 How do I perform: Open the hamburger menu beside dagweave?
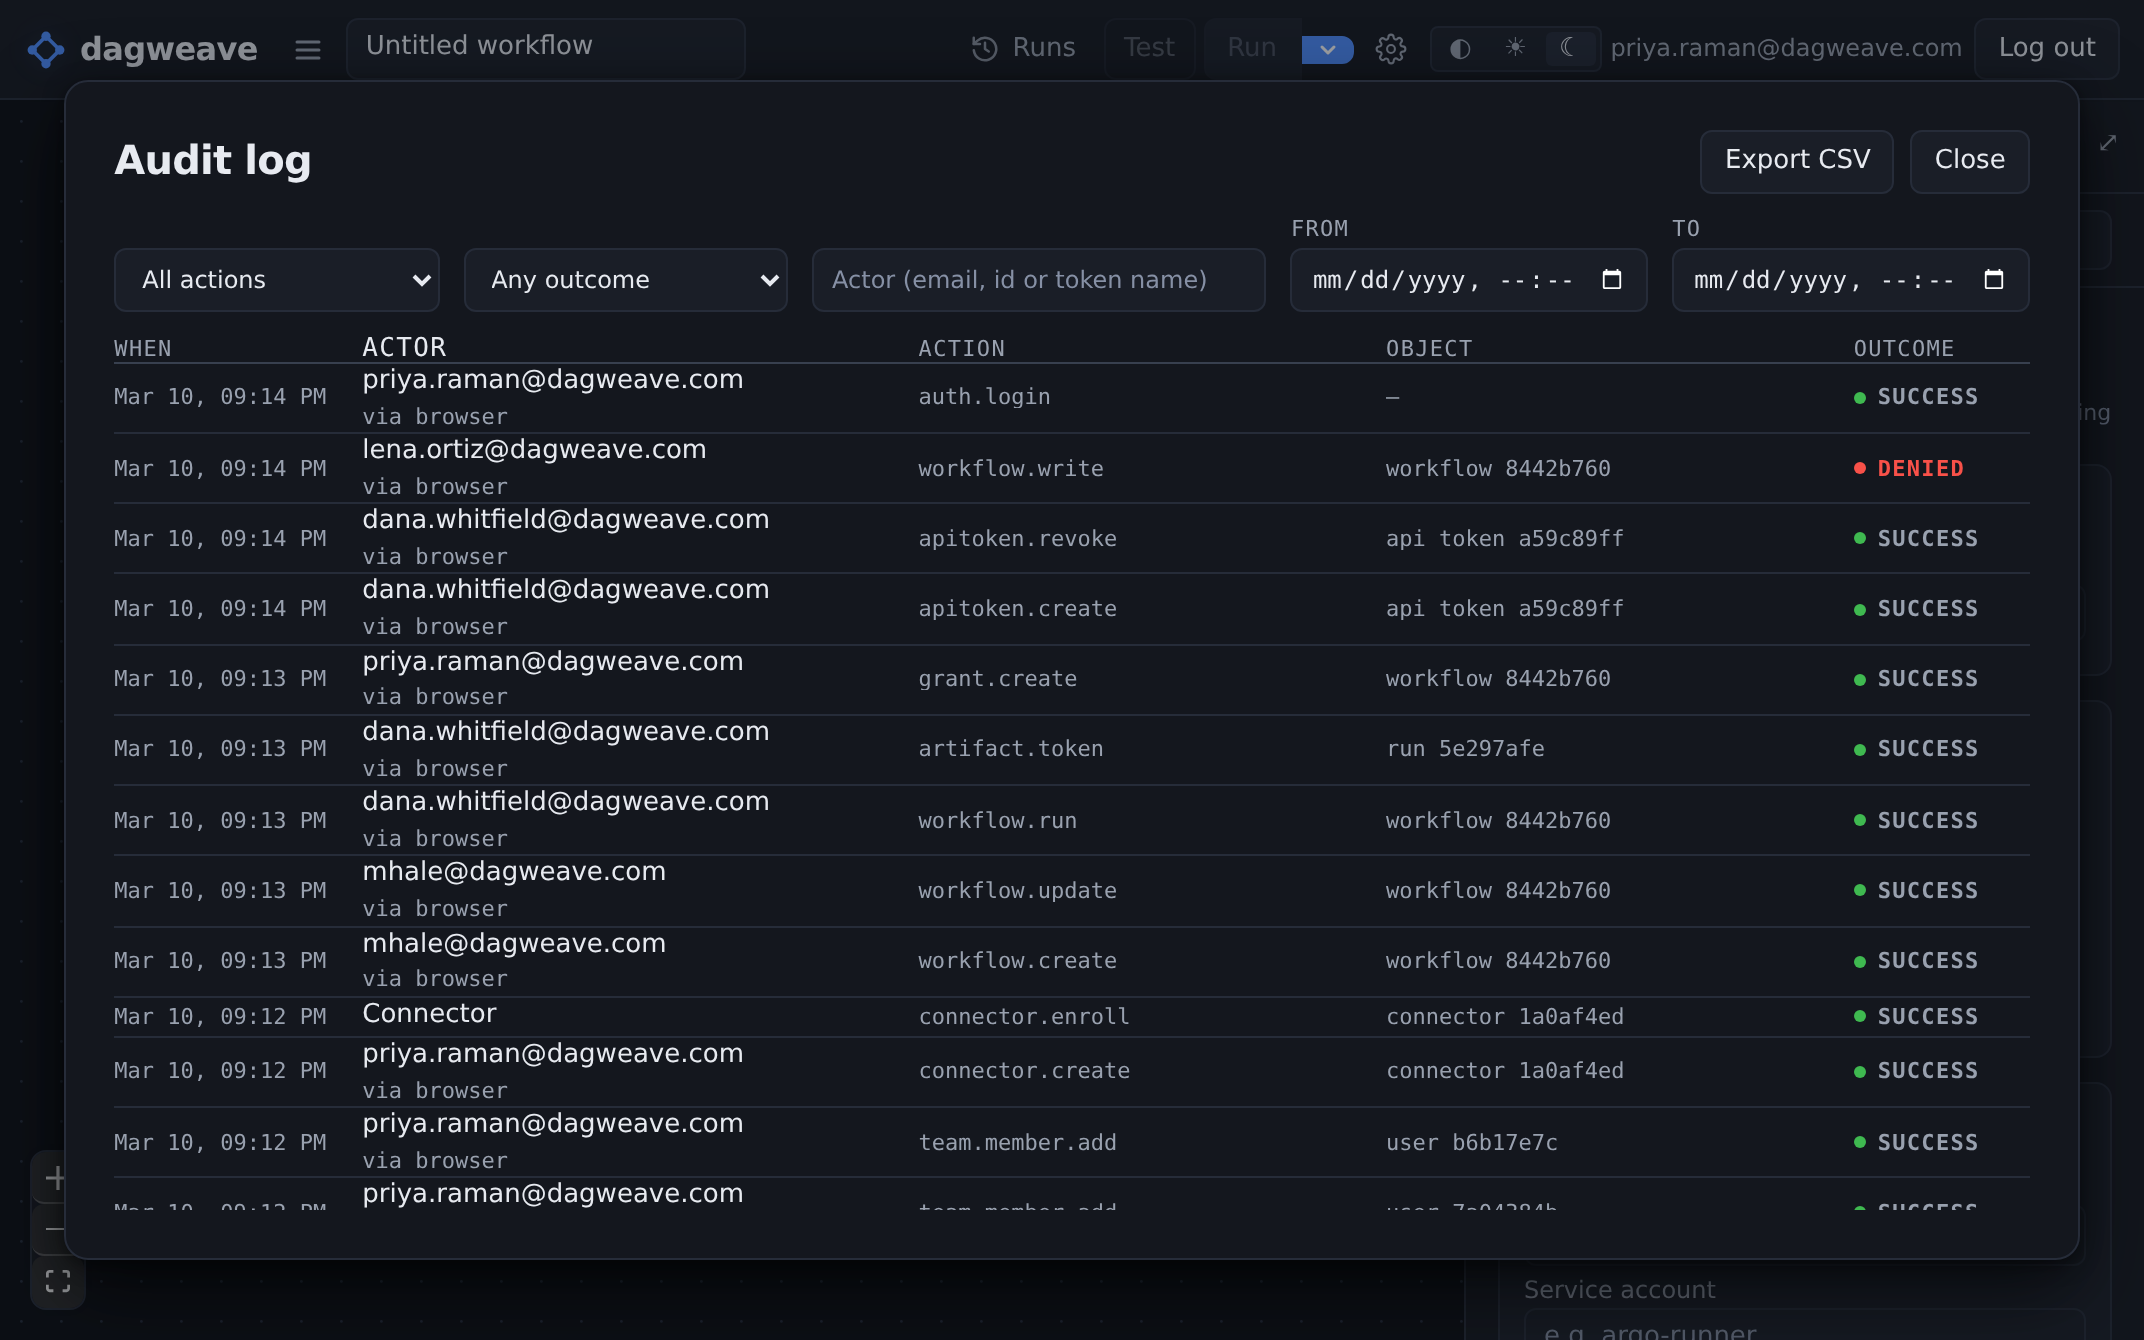coord(308,49)
